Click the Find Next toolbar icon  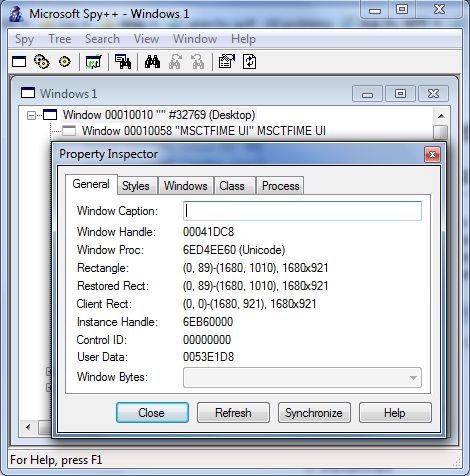click(175, 62)
